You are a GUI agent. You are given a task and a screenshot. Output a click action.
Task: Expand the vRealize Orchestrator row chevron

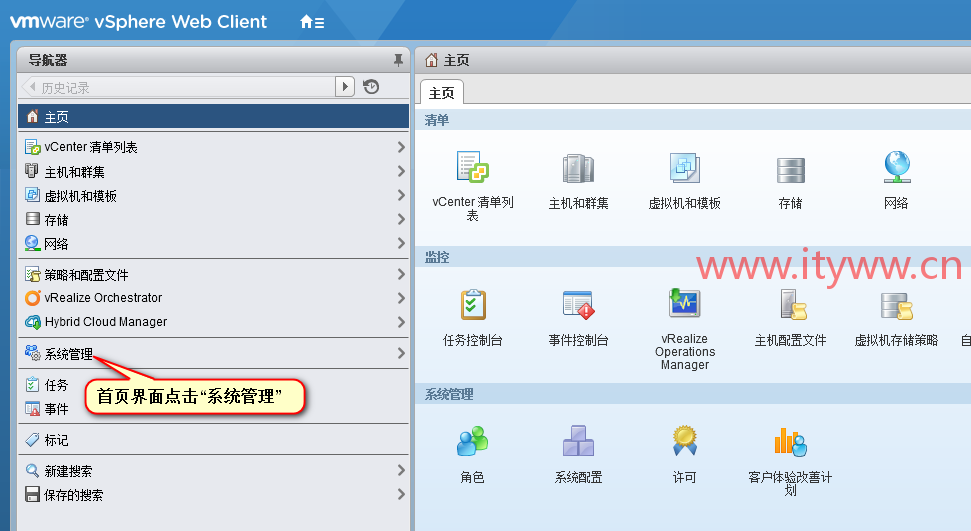tap(401, 298)
